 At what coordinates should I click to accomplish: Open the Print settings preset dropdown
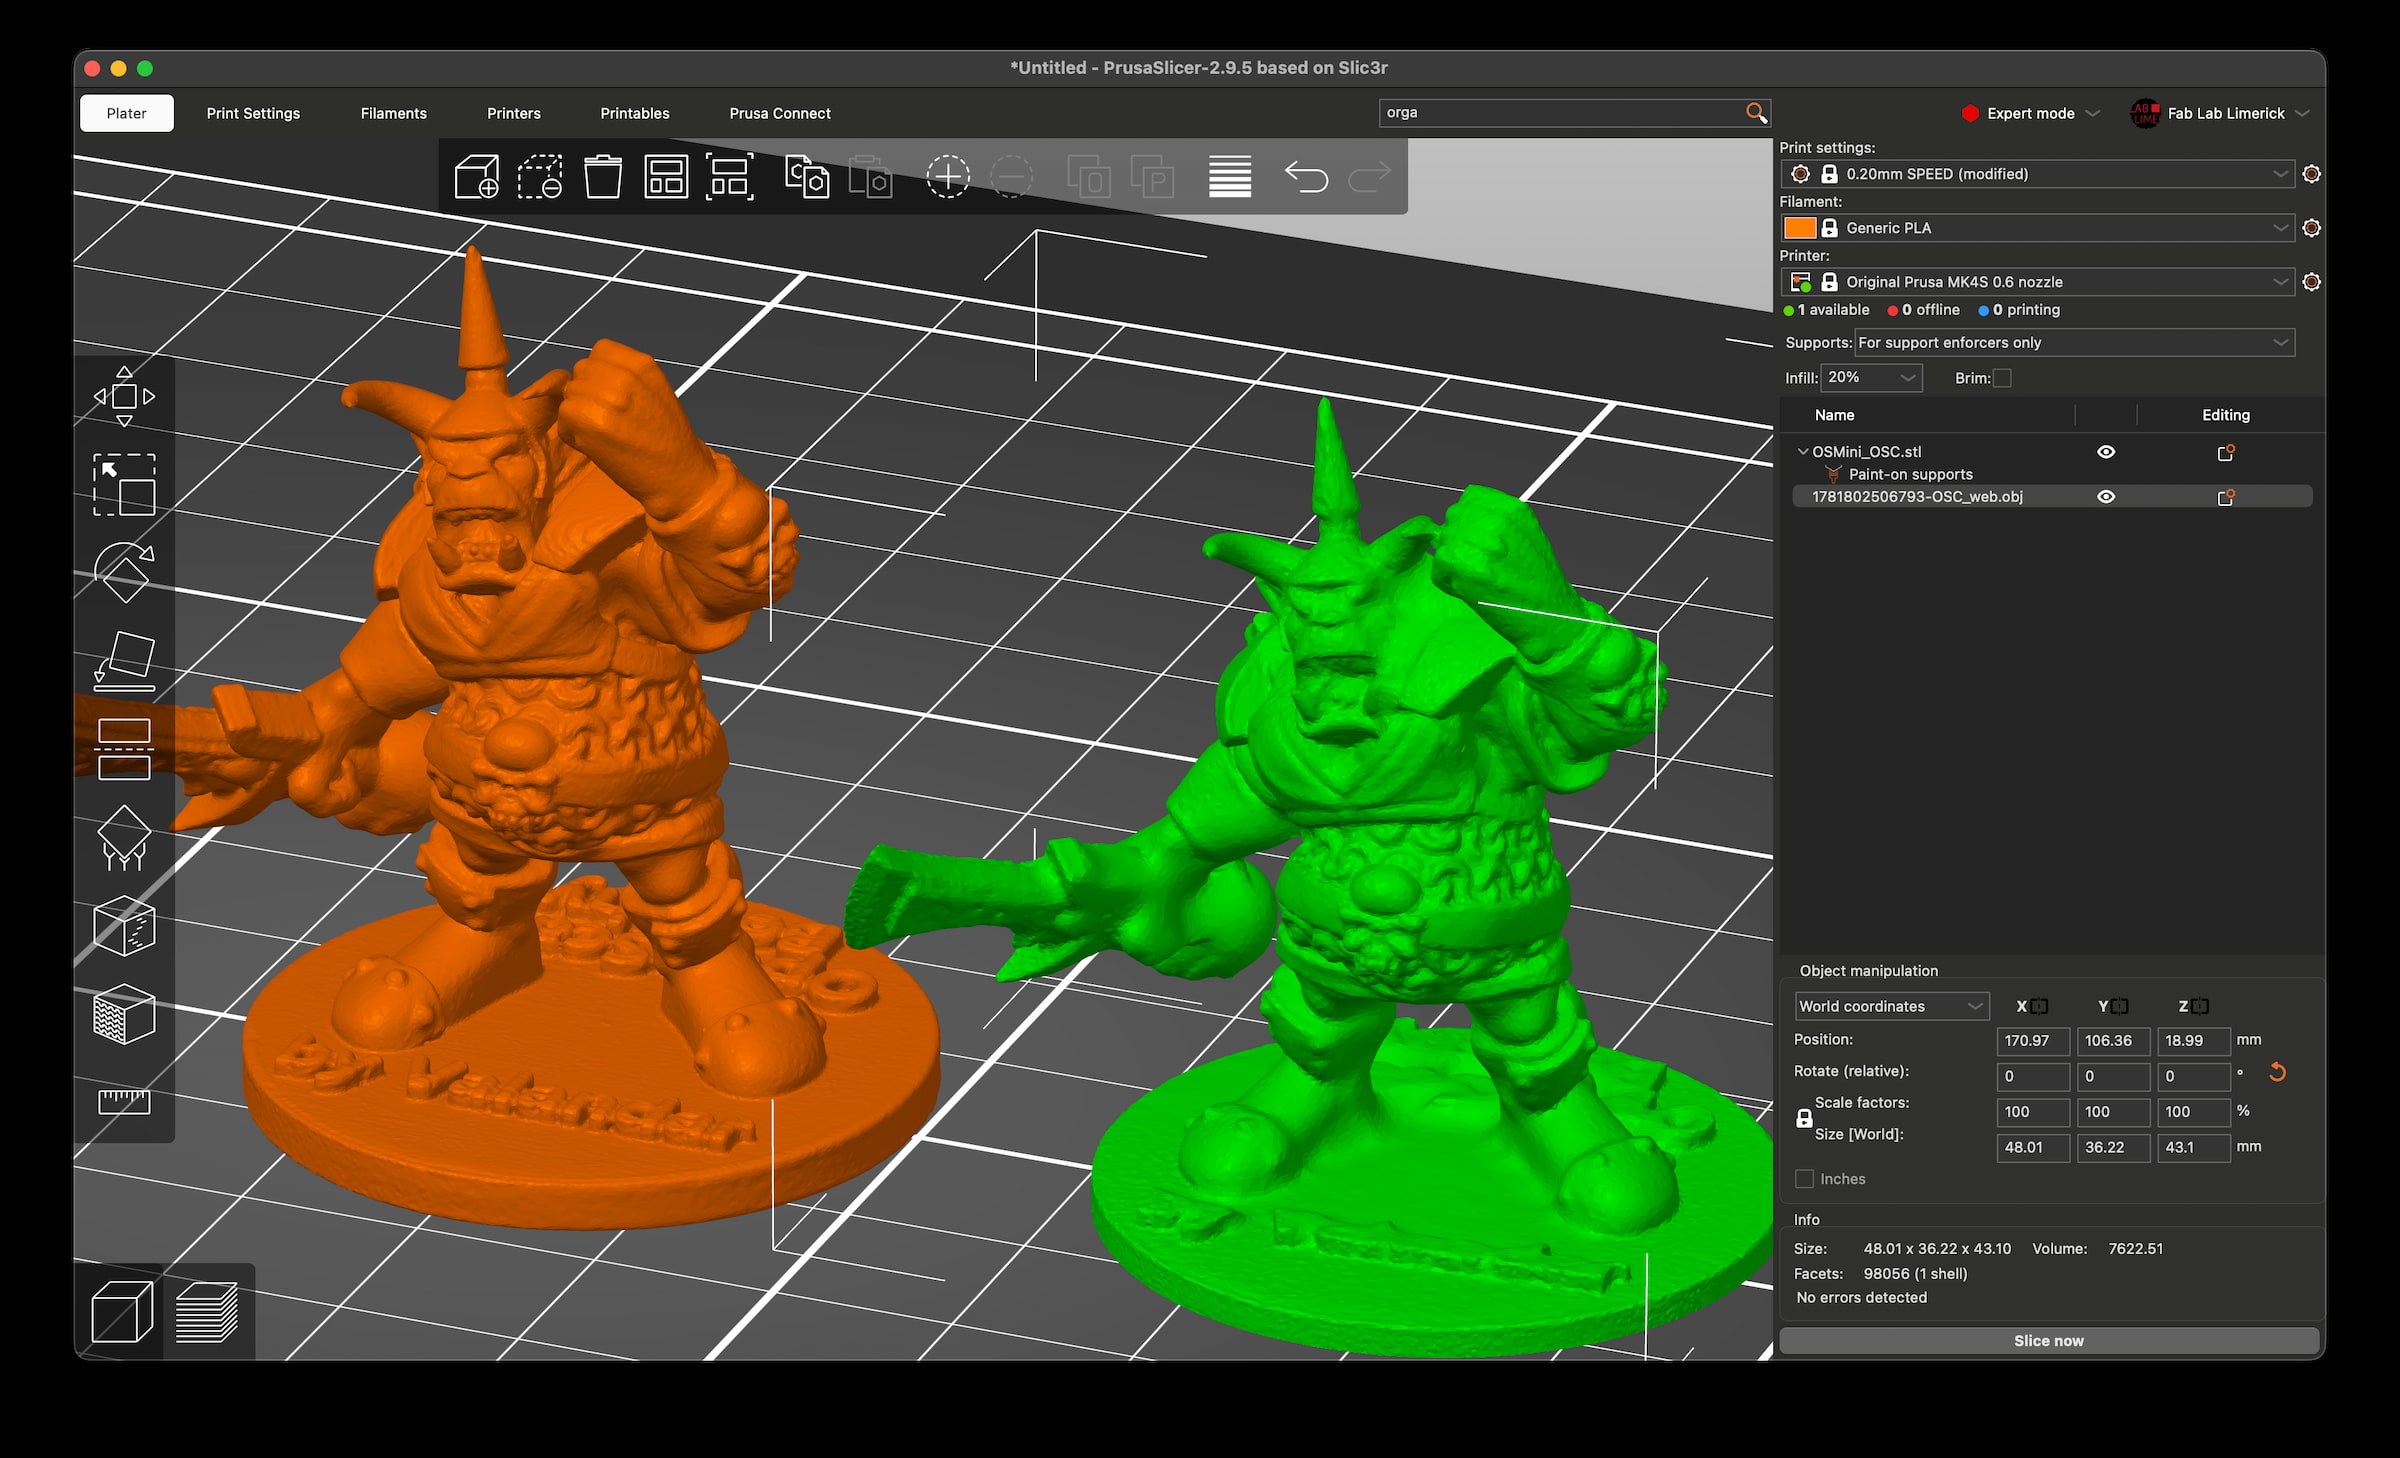(2037, 174)
